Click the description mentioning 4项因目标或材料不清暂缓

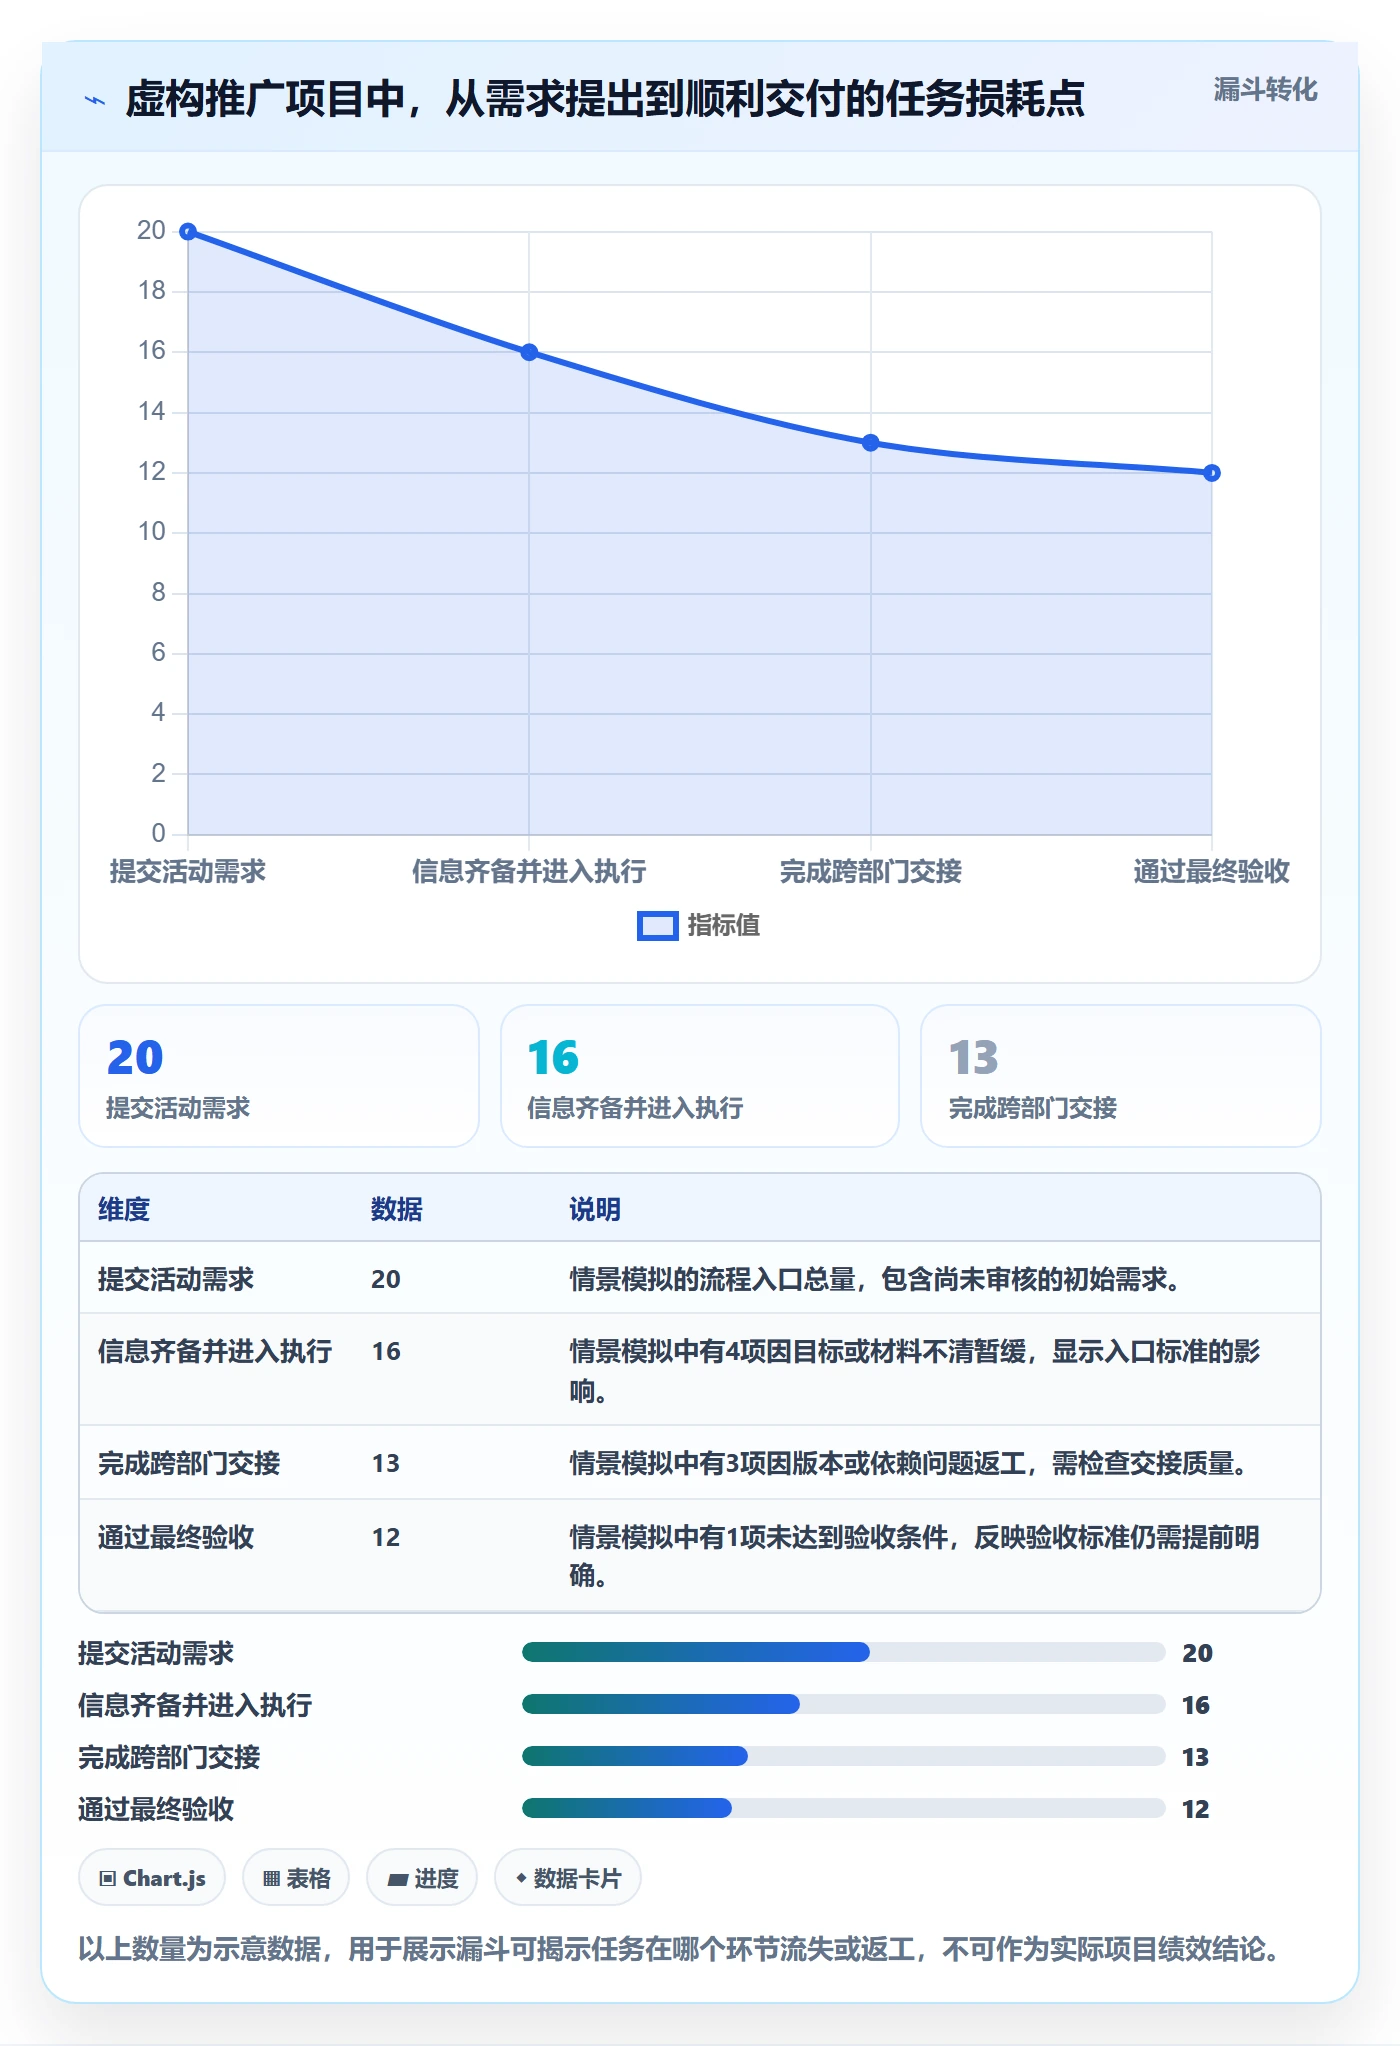coord(915,1370)
